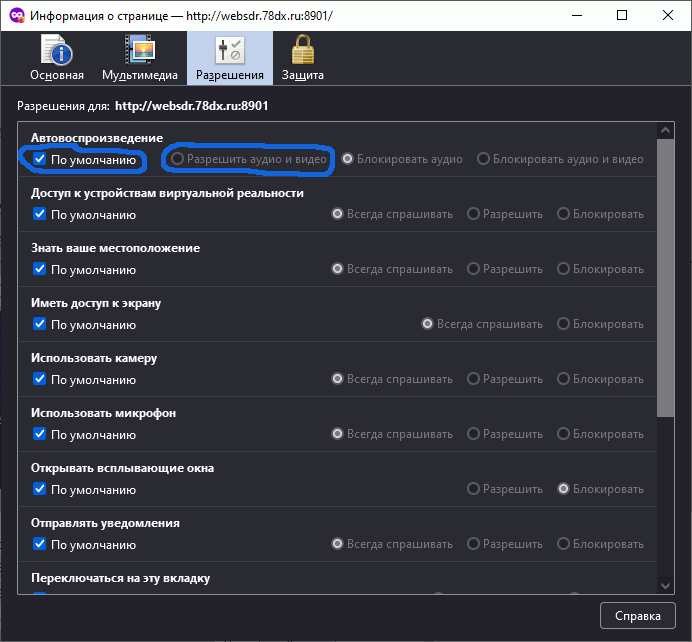The width and height of the screenshot is (692, 642).
Task: Uncheck По умолчанию under Автовоспроизведение
Action: pyautogui.click(x=40, y=159)
